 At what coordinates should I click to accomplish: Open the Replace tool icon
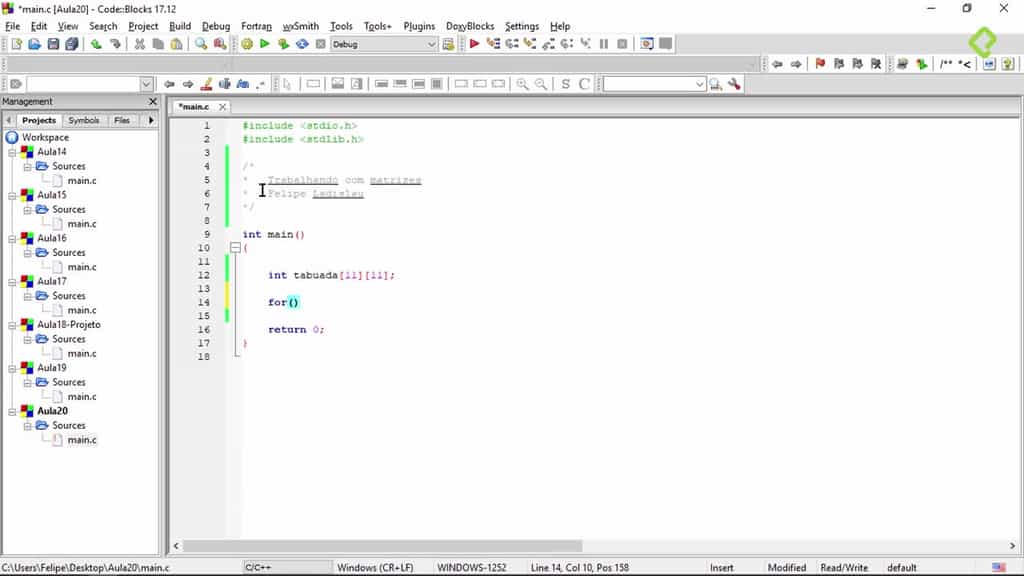click(220, 44)
